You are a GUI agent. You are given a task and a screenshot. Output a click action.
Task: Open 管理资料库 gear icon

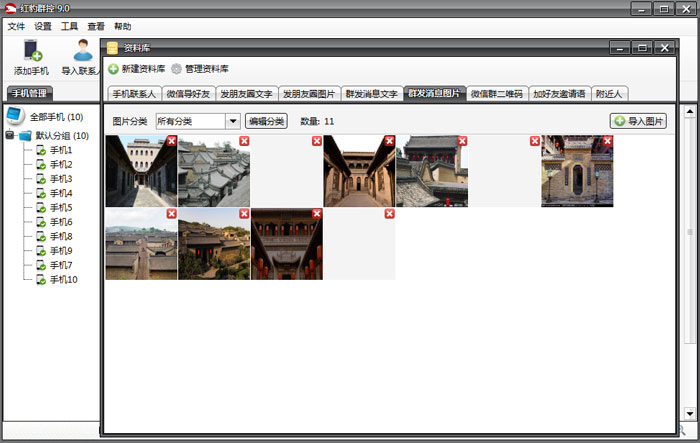177,69
